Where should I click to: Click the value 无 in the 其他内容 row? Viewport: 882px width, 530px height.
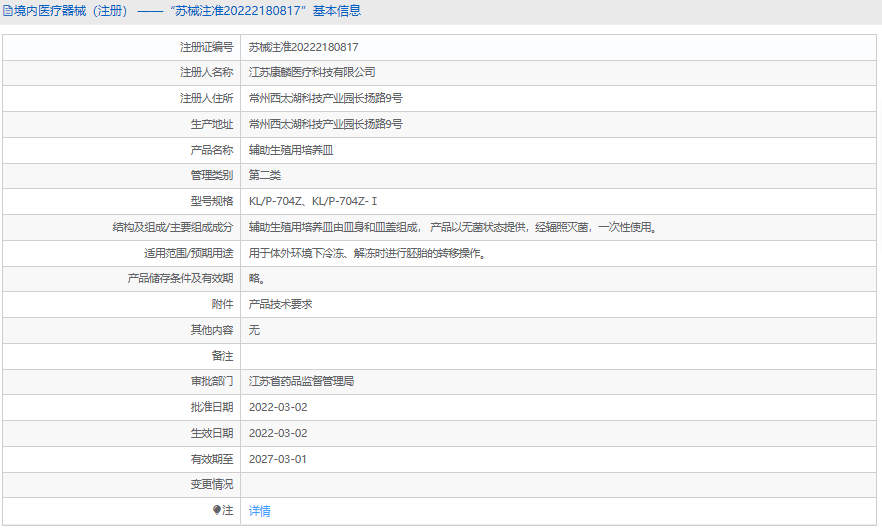[x=254, y=330]
